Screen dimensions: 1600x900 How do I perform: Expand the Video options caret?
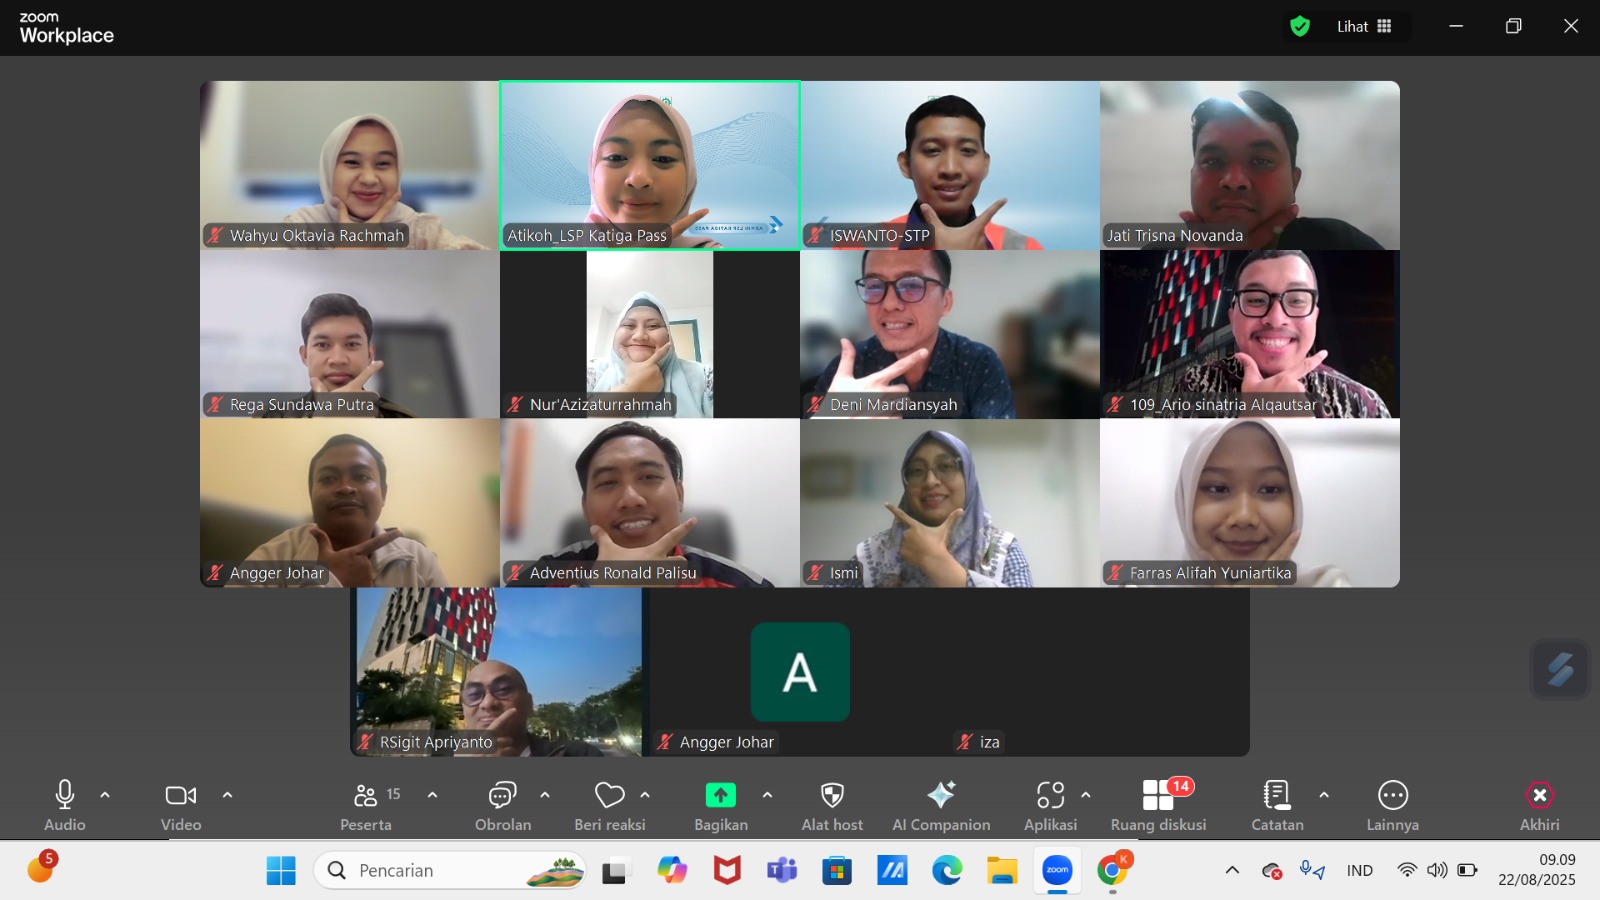point(228,795)
